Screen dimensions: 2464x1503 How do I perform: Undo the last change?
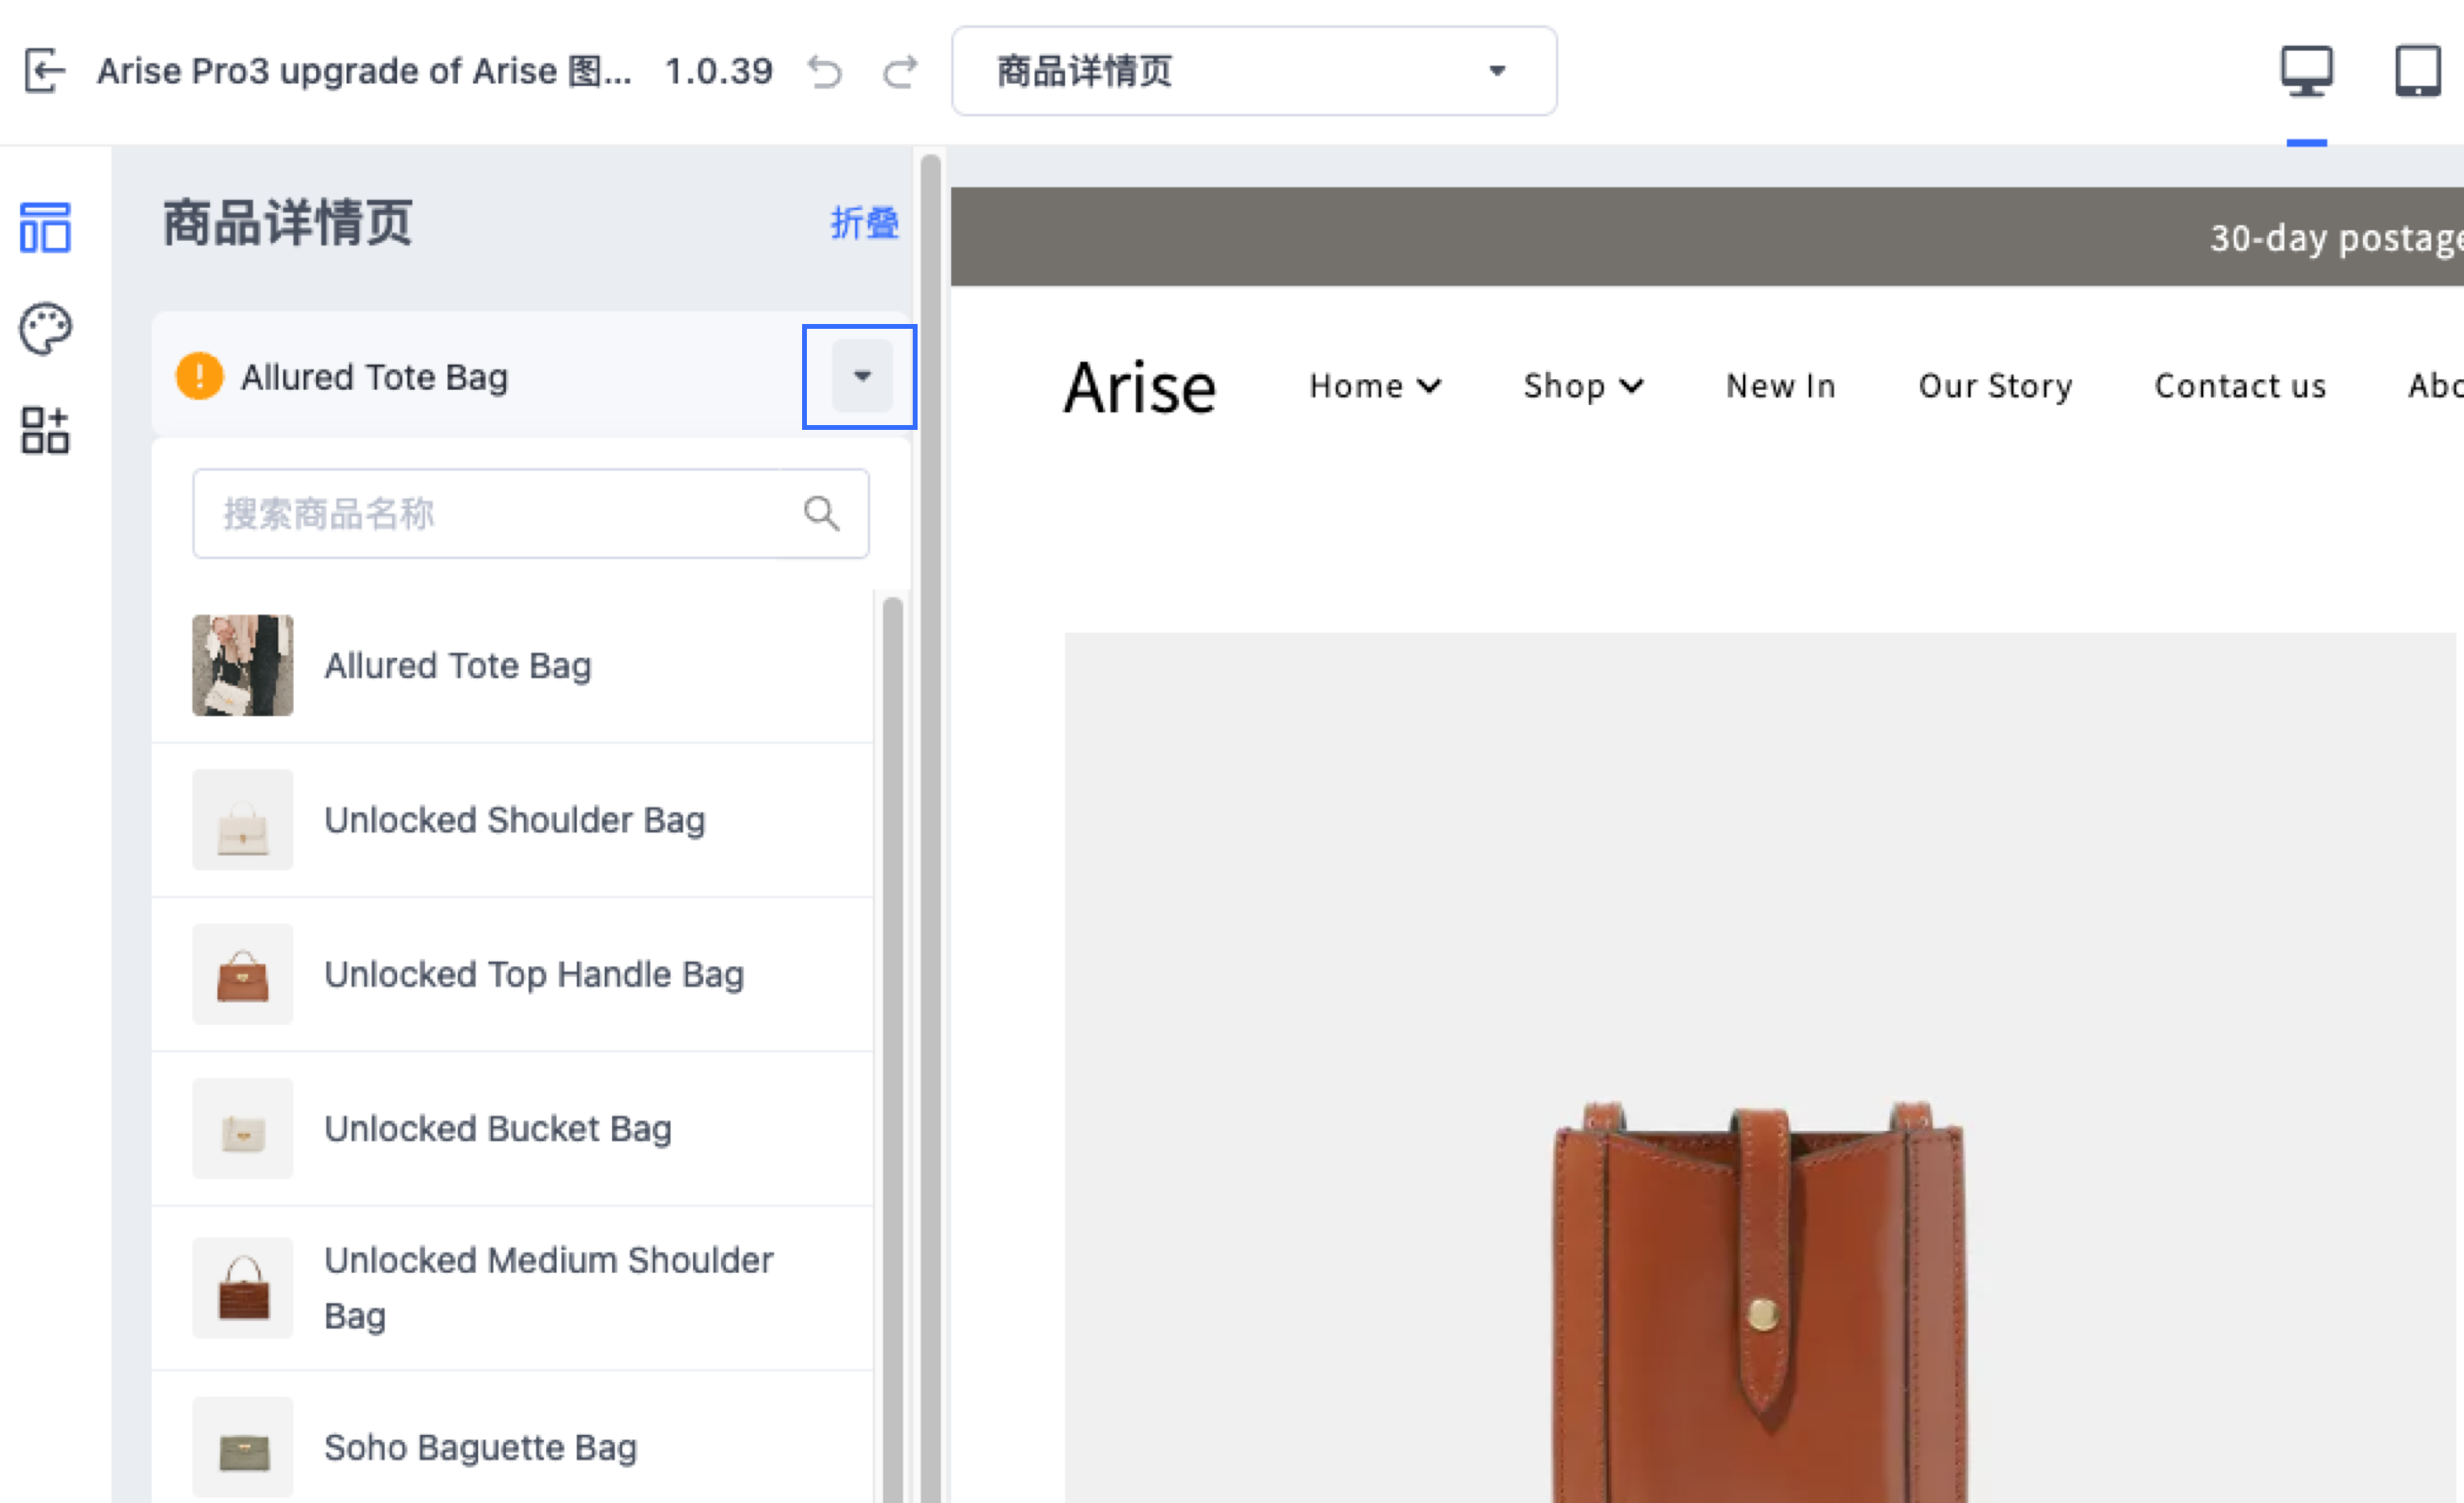coord(825,72)
